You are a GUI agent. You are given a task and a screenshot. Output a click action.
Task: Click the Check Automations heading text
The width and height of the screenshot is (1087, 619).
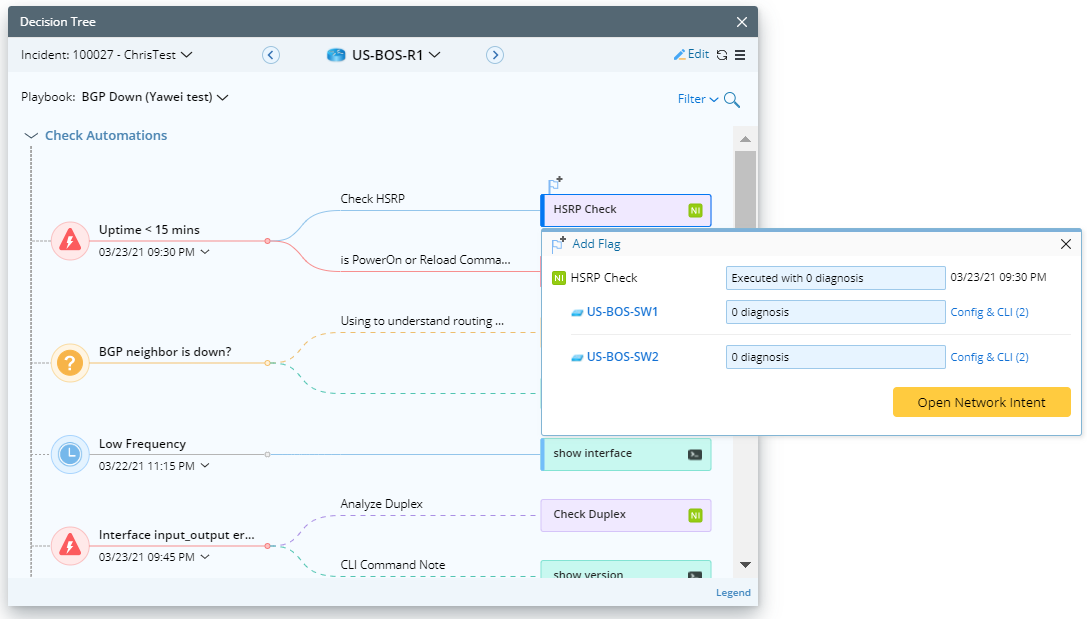pos(106,136)
